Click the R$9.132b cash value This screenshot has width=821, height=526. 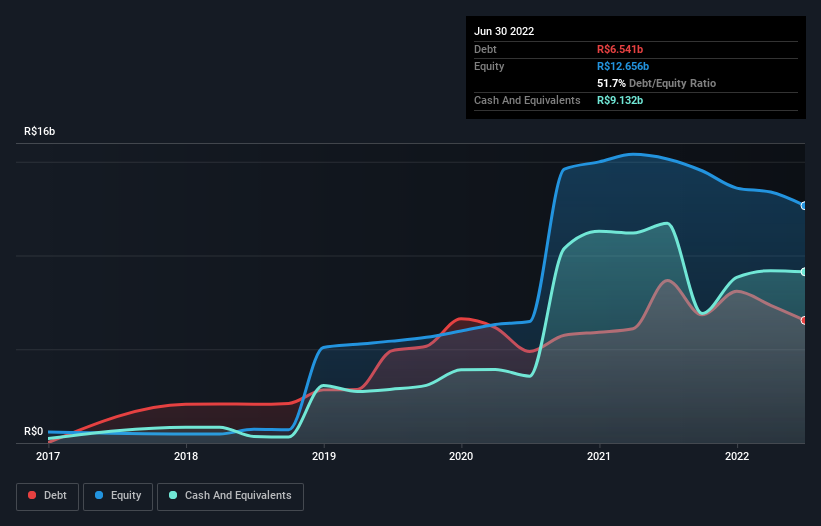pos(620,100)
